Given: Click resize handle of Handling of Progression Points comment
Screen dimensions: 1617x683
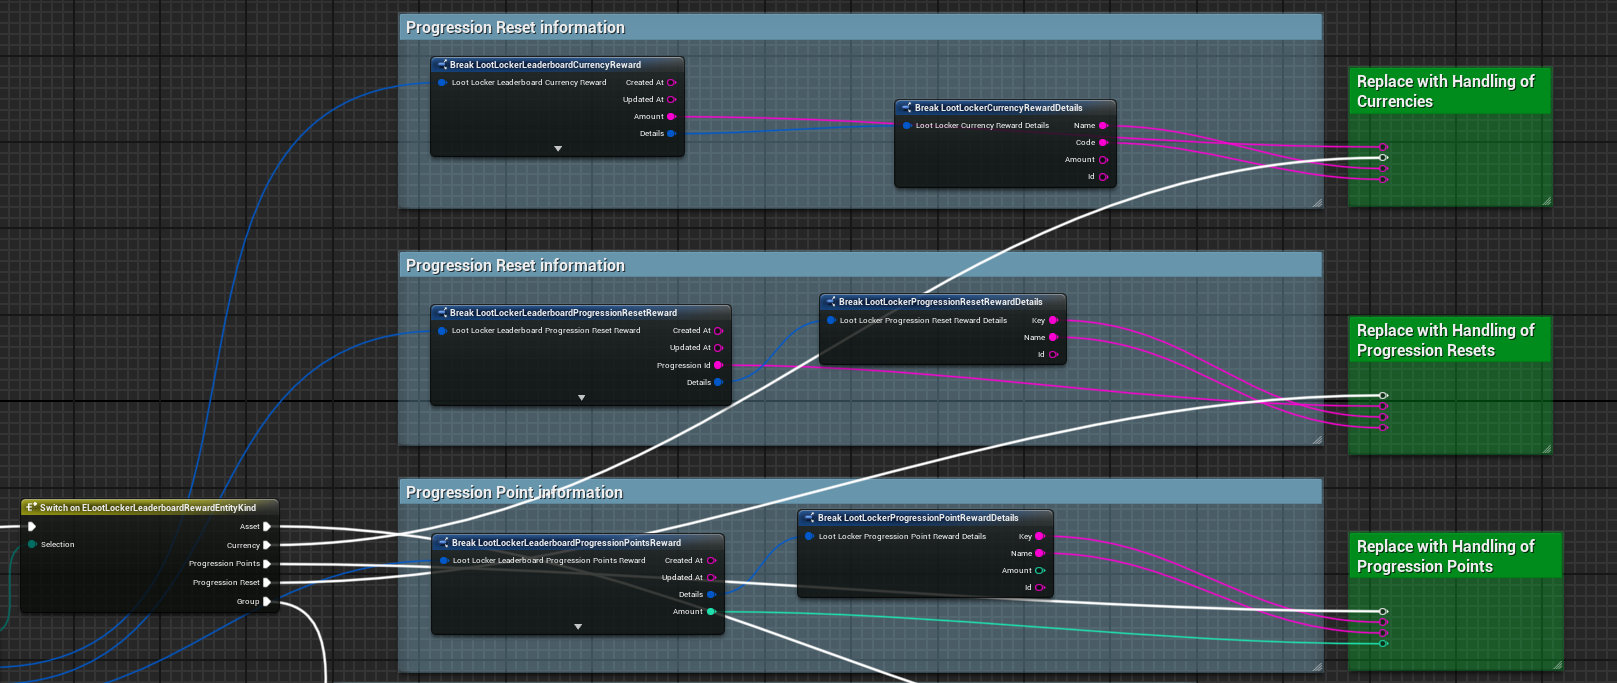Looking at the screenshot, I should (1557, 664).
